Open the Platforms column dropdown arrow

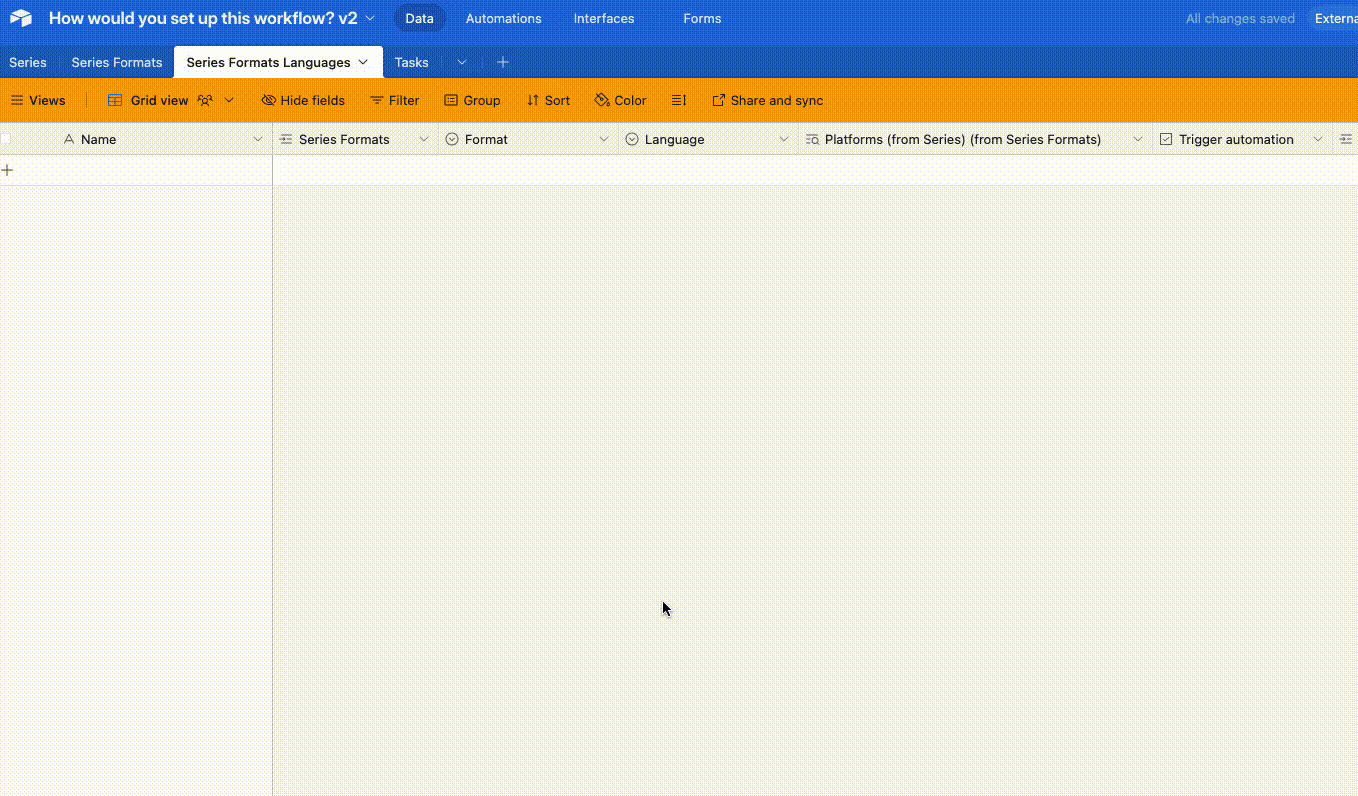point(1138,139)
